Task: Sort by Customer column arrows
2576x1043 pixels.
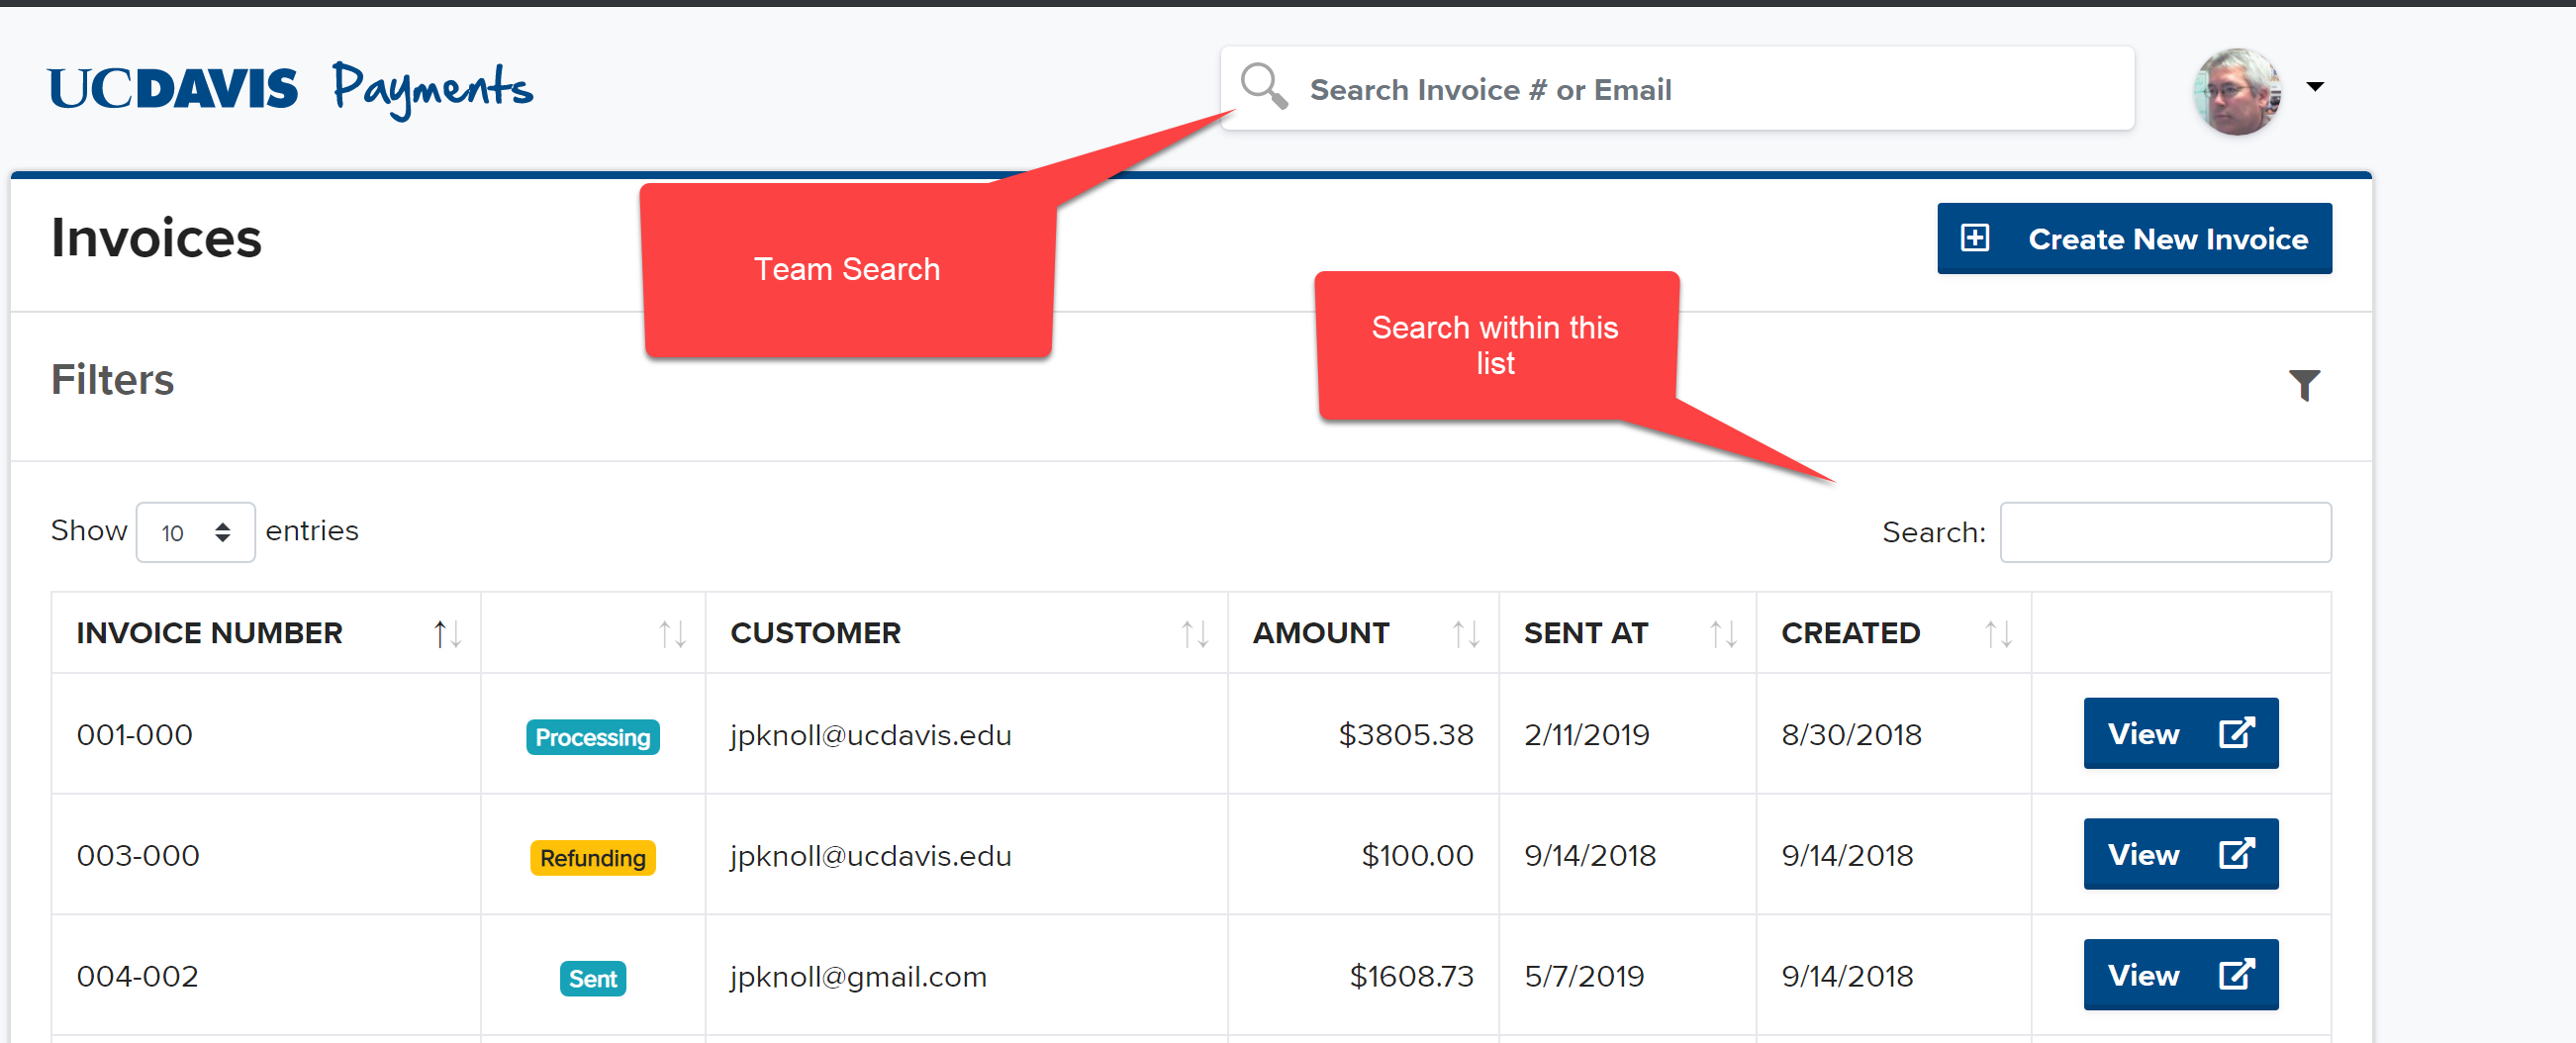Action: 1194,633
